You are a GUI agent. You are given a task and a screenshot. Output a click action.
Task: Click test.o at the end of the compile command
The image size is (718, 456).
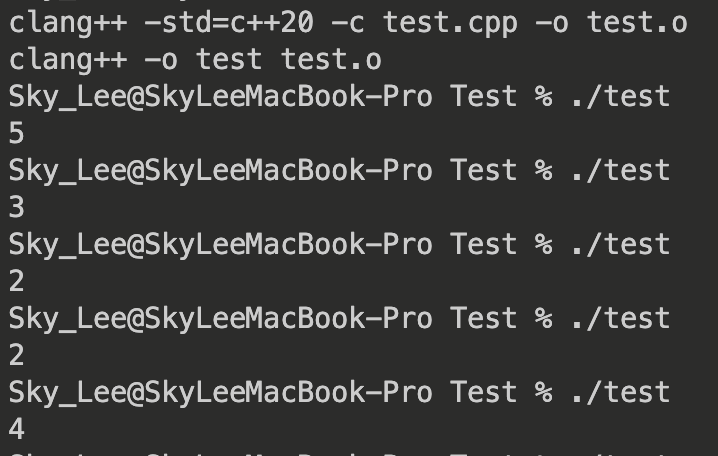(637, 22)
